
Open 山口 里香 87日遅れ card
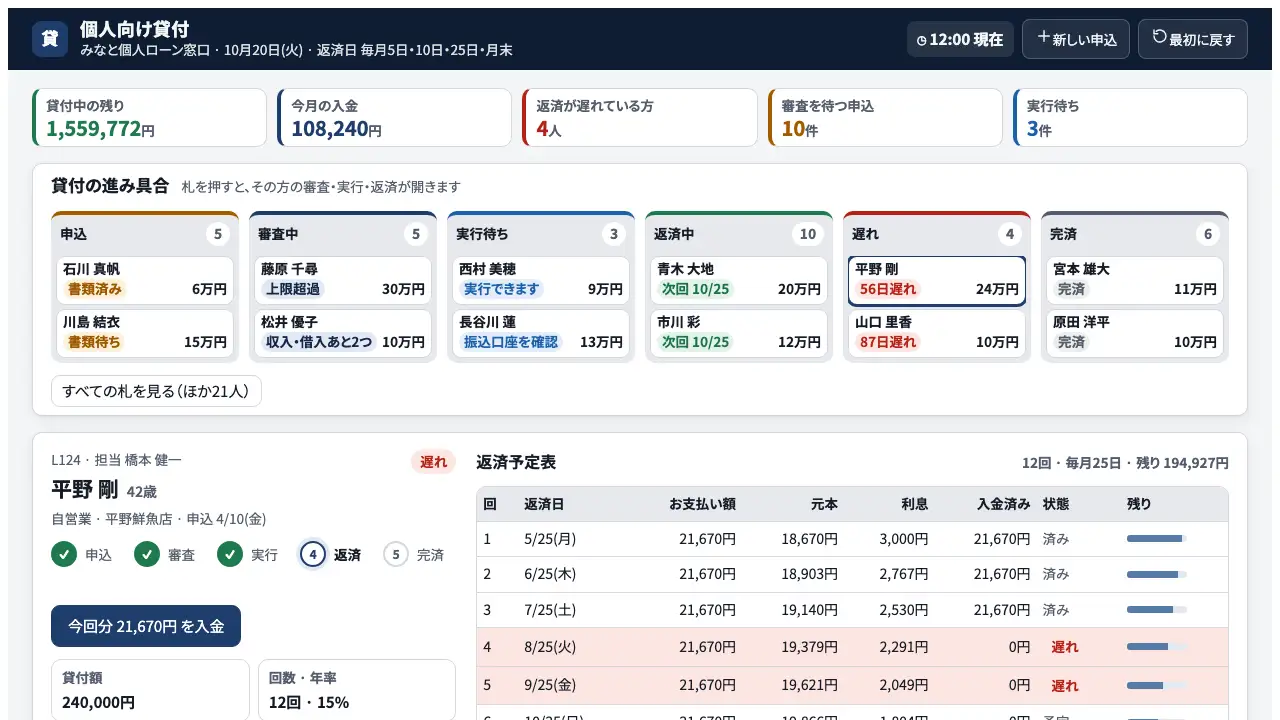(937, 333)
